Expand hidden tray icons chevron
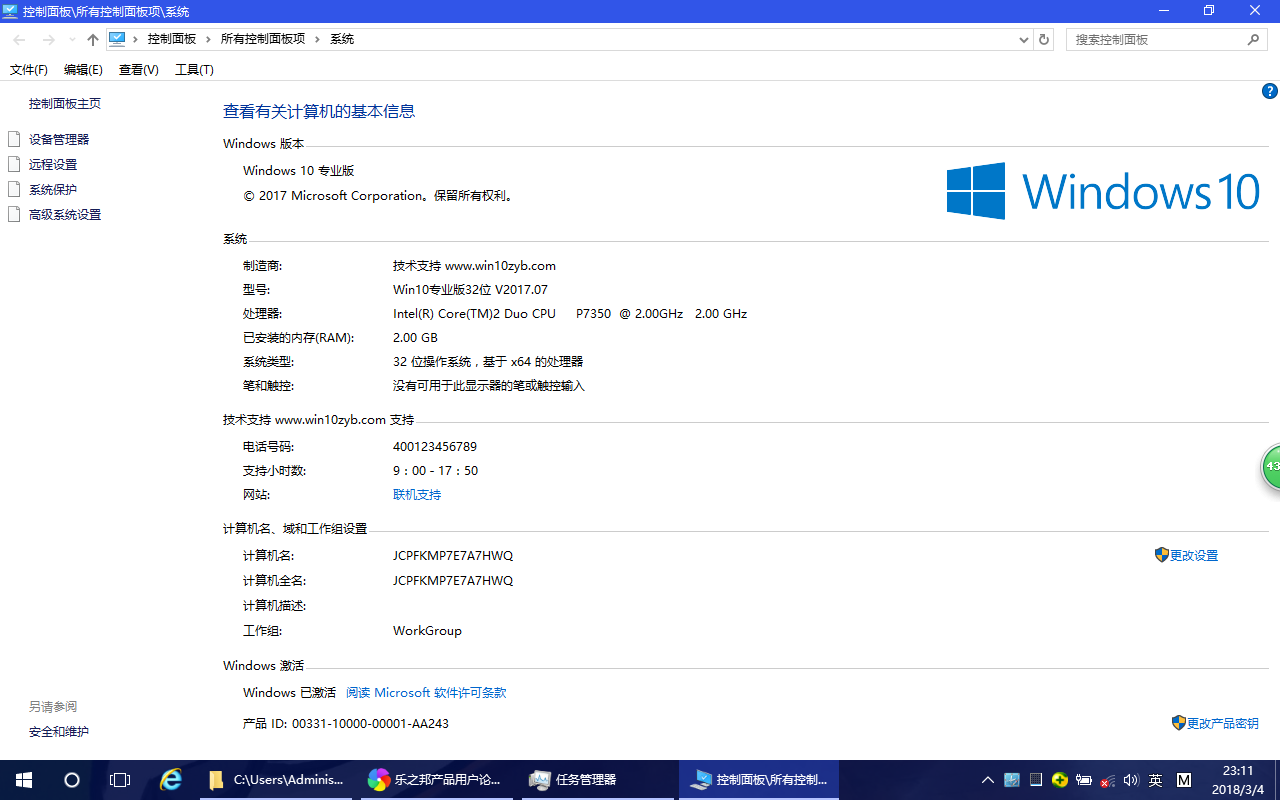Image resolution: width=1280 pixels, height=800 pixels. pyautogui.click(x=987, y=779)
